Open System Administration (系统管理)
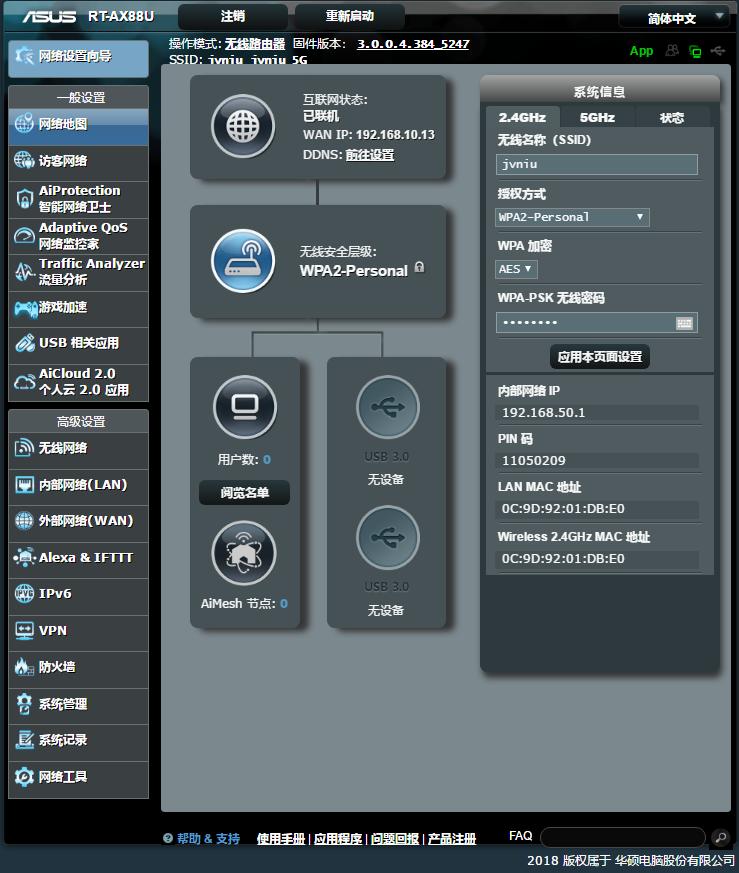This screenshot has width=739, height=873. (79, 705)
